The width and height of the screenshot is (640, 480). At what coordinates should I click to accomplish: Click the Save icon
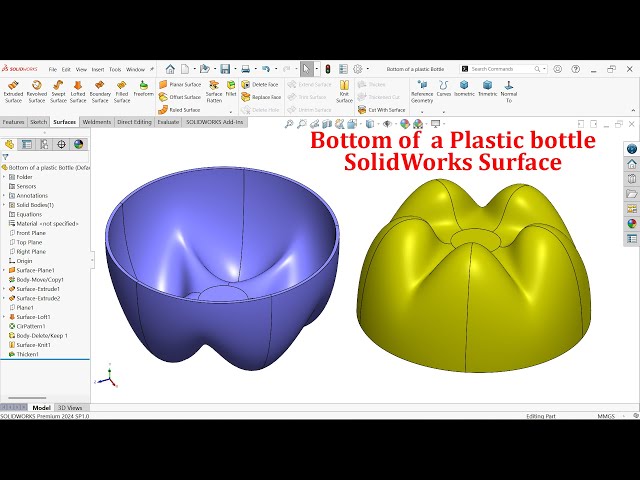click(225, 69)
